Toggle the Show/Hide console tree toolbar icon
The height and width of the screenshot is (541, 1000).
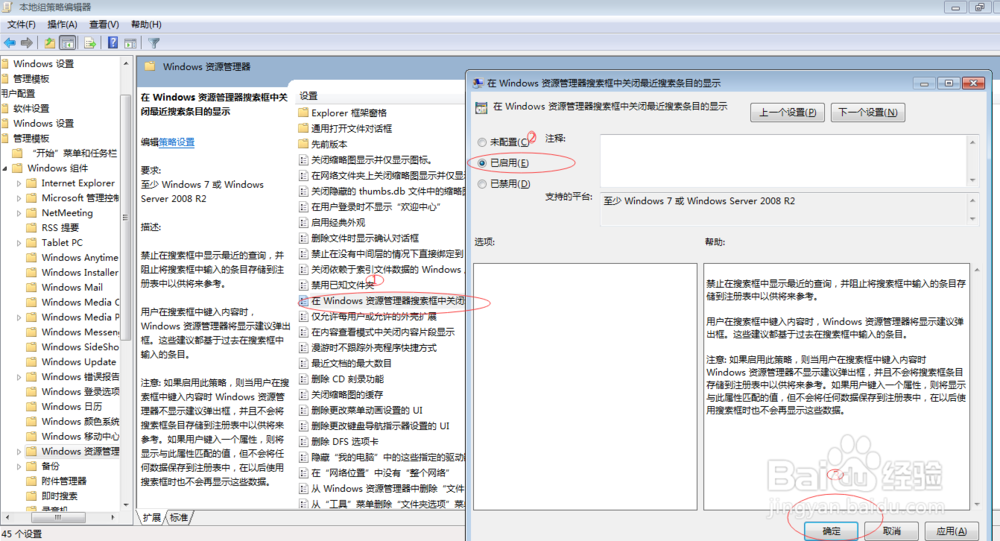pyautogui.click(x=68, y=43)
